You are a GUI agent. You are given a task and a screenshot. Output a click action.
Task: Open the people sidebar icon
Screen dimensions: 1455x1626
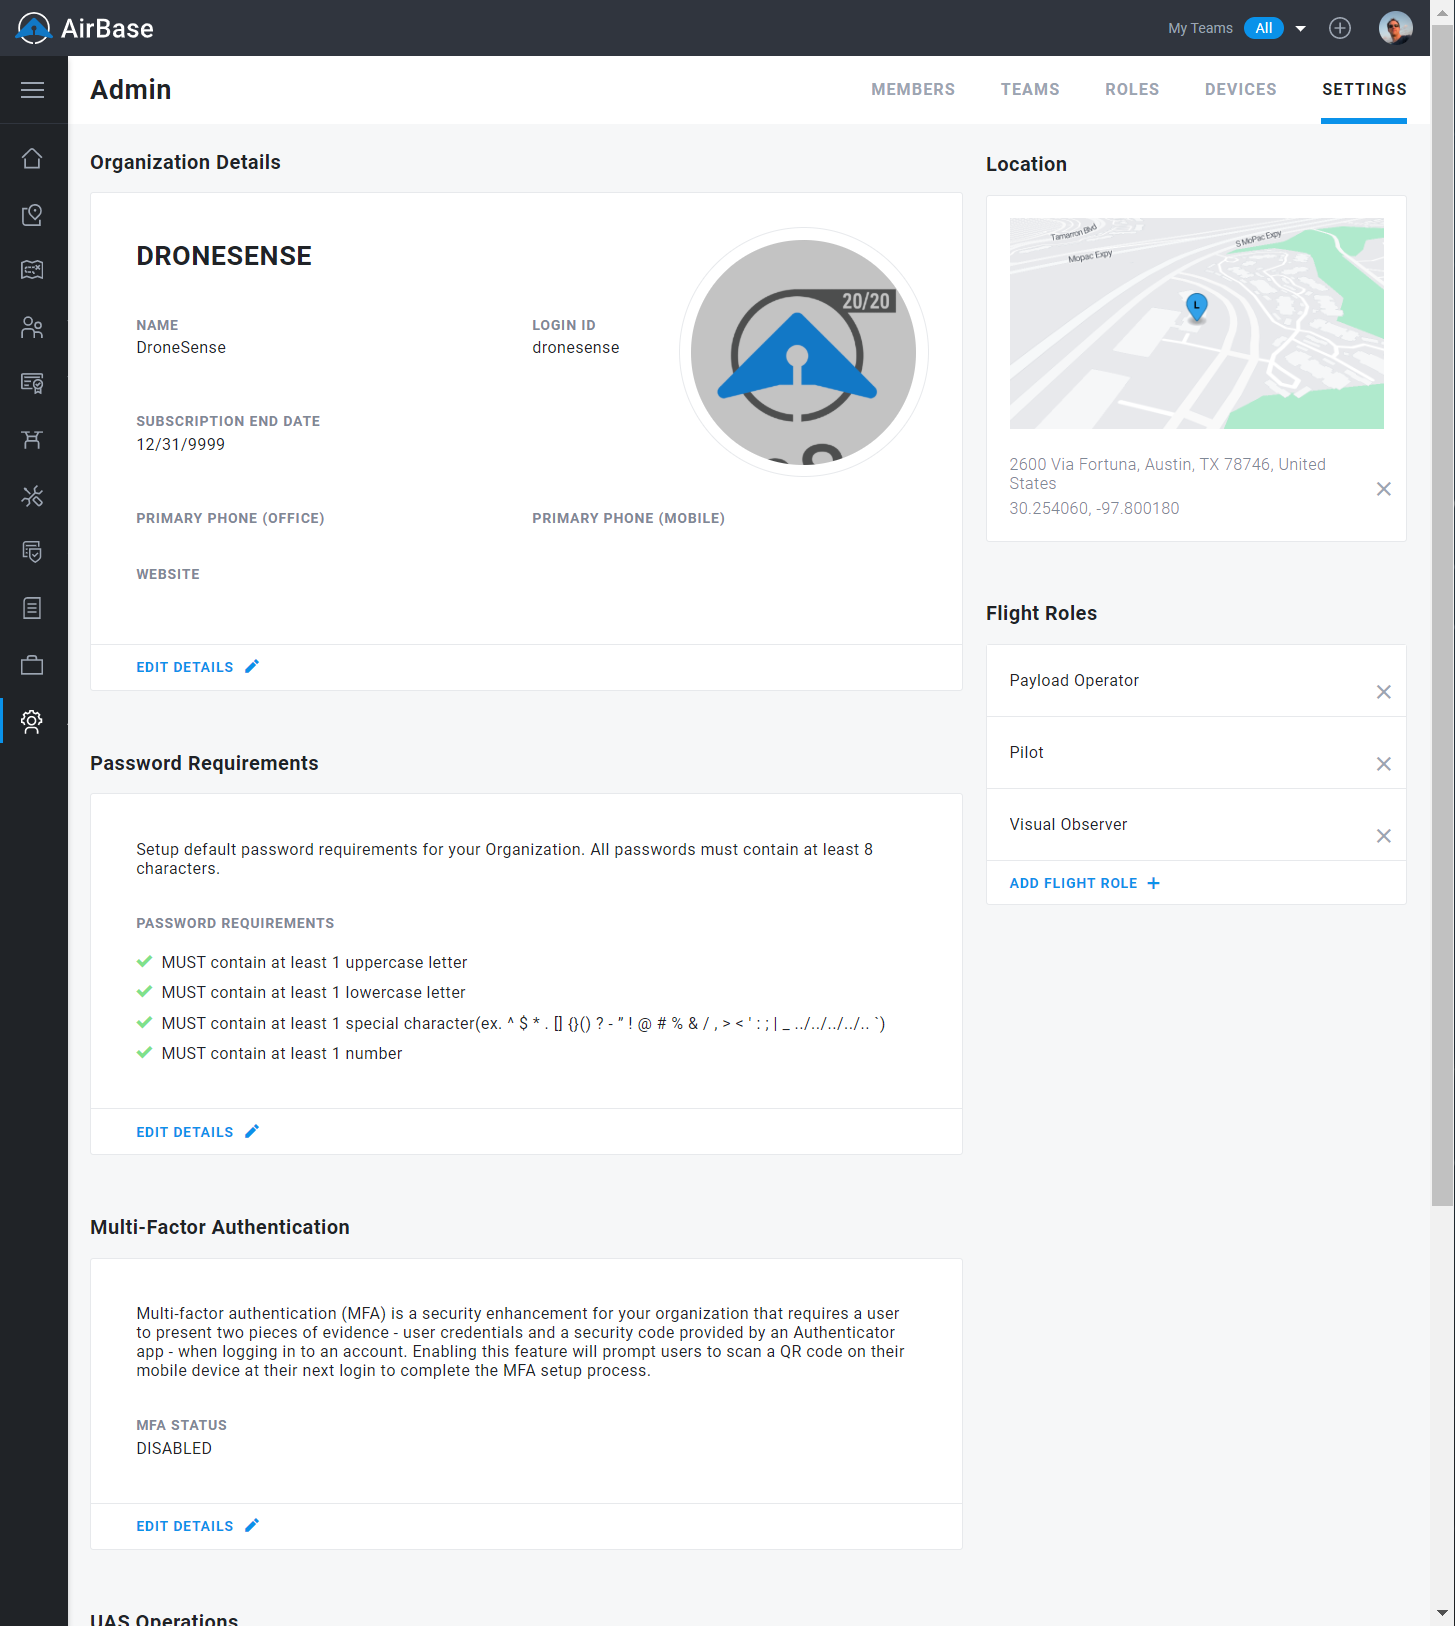point(33,327)
